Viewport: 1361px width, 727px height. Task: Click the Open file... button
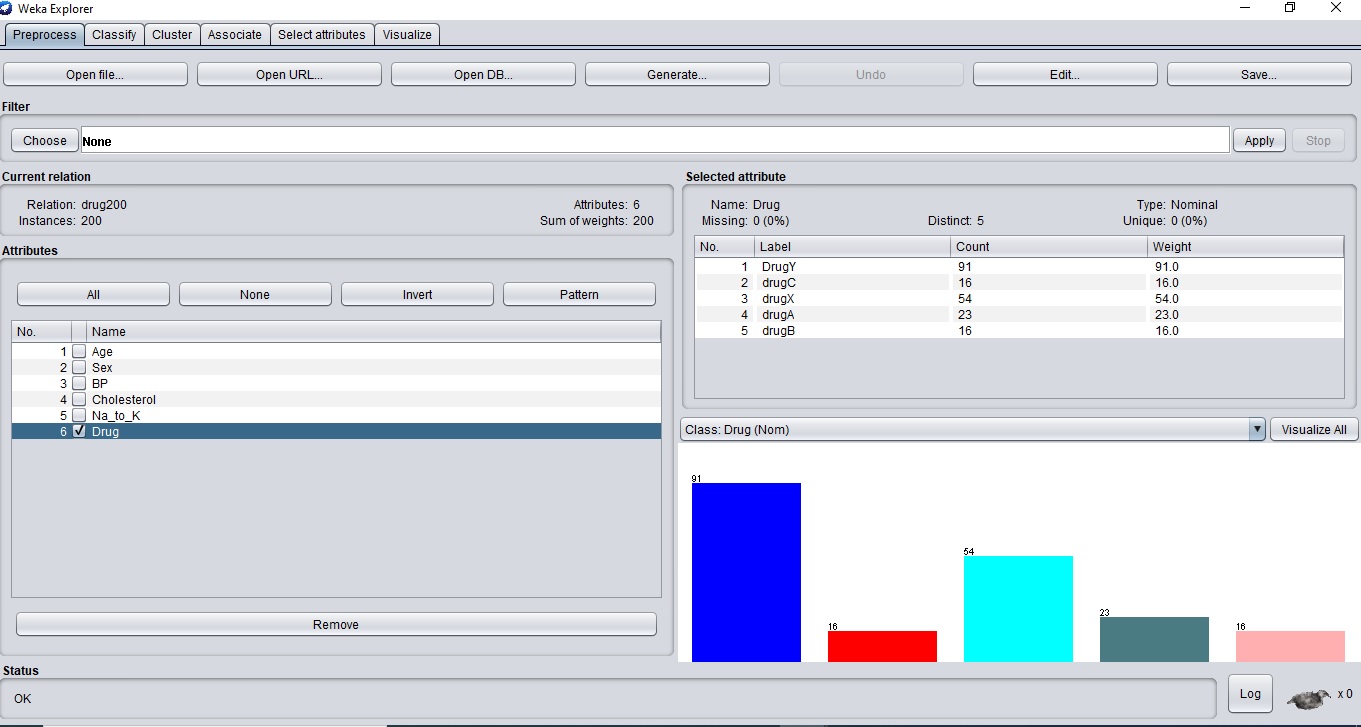click(x=95, y=74)
